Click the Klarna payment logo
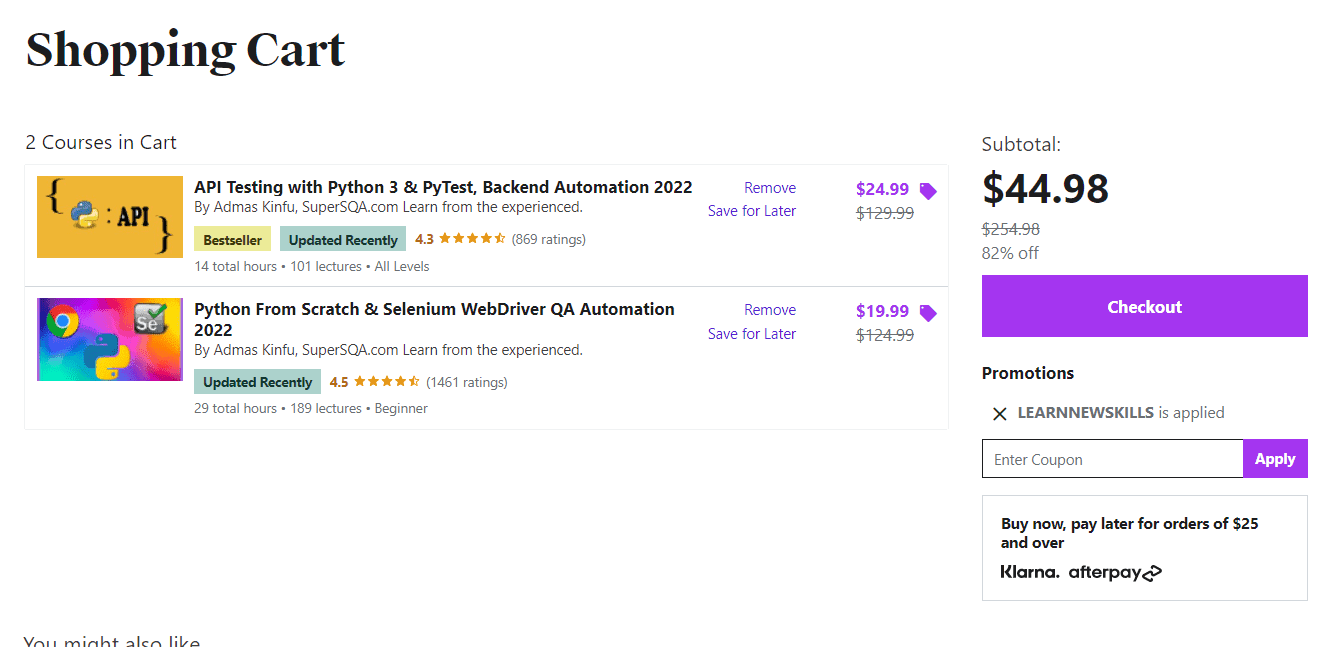This screenshot has height=647, width=1335. [x=1029, y=571]
